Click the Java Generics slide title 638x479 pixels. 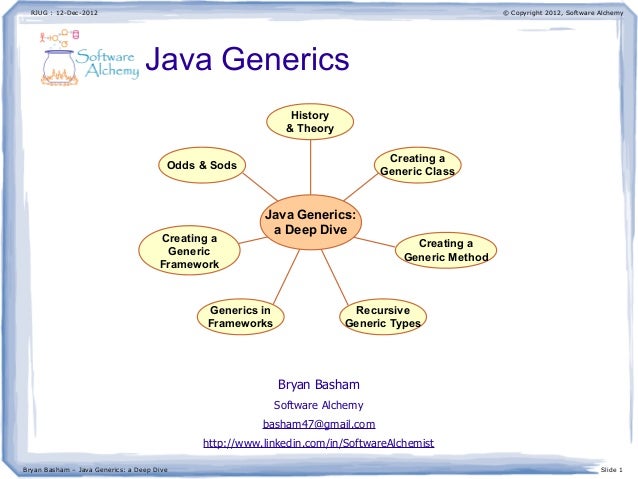point(247,59)
